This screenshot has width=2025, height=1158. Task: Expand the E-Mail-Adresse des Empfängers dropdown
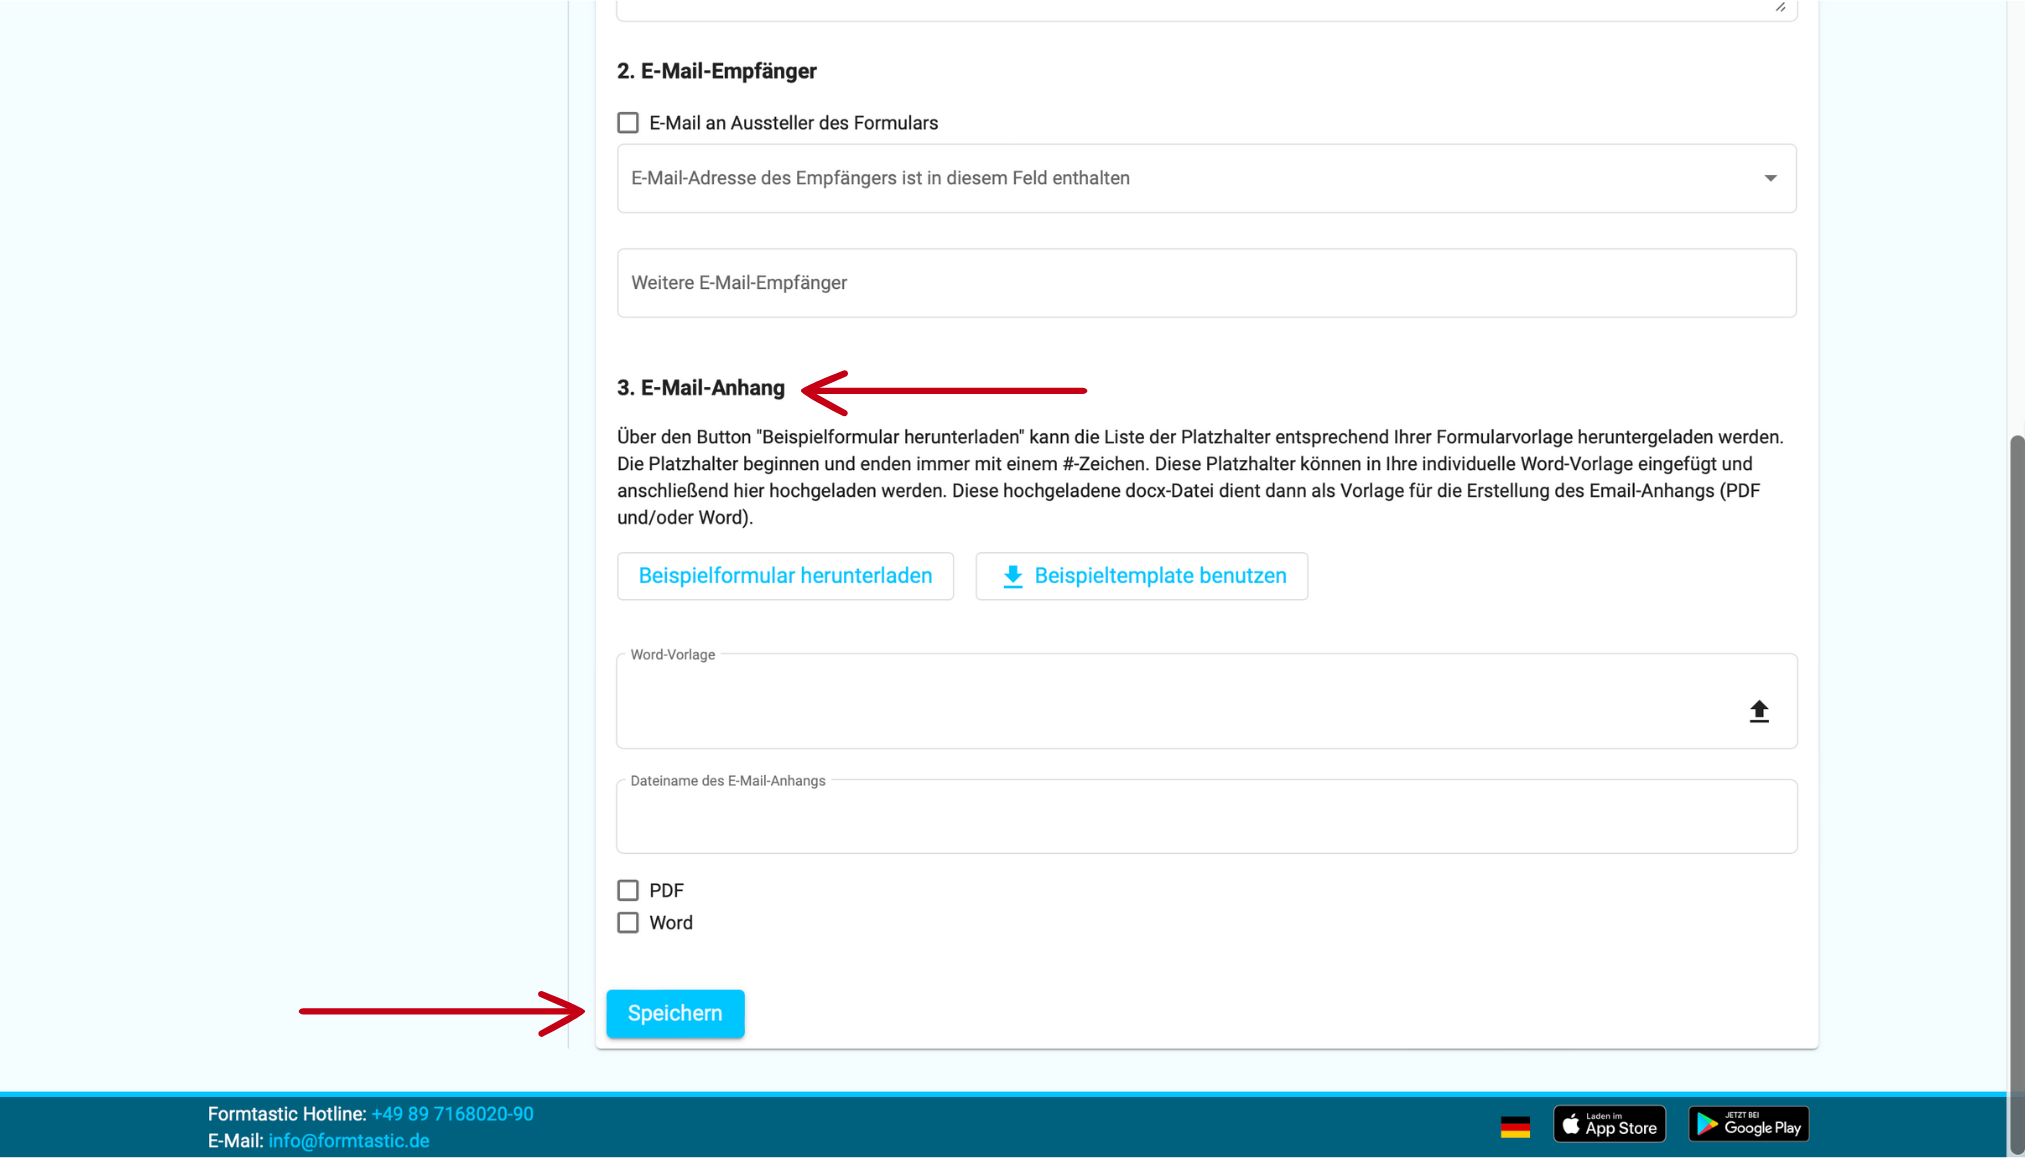[1770, 178]
